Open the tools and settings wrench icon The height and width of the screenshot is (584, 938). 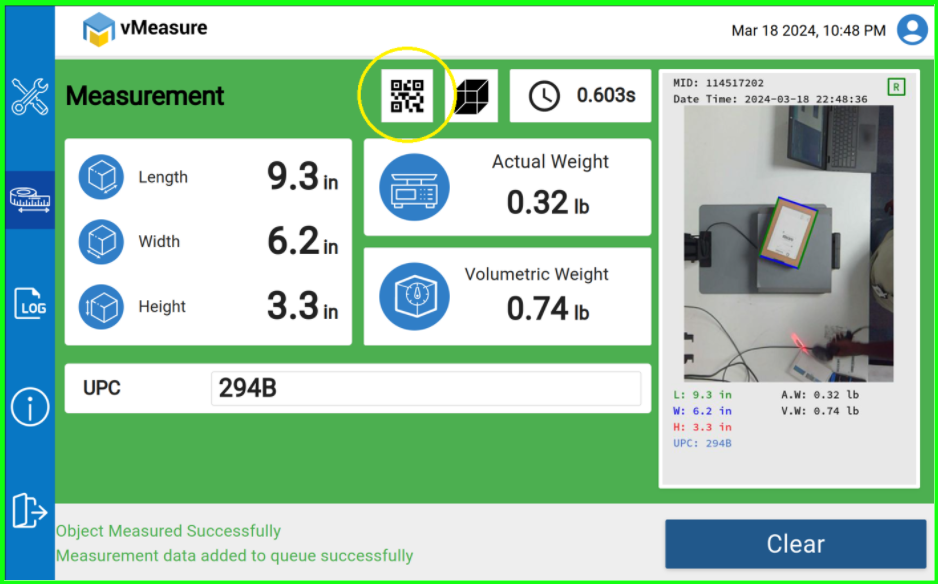[30, 97]
